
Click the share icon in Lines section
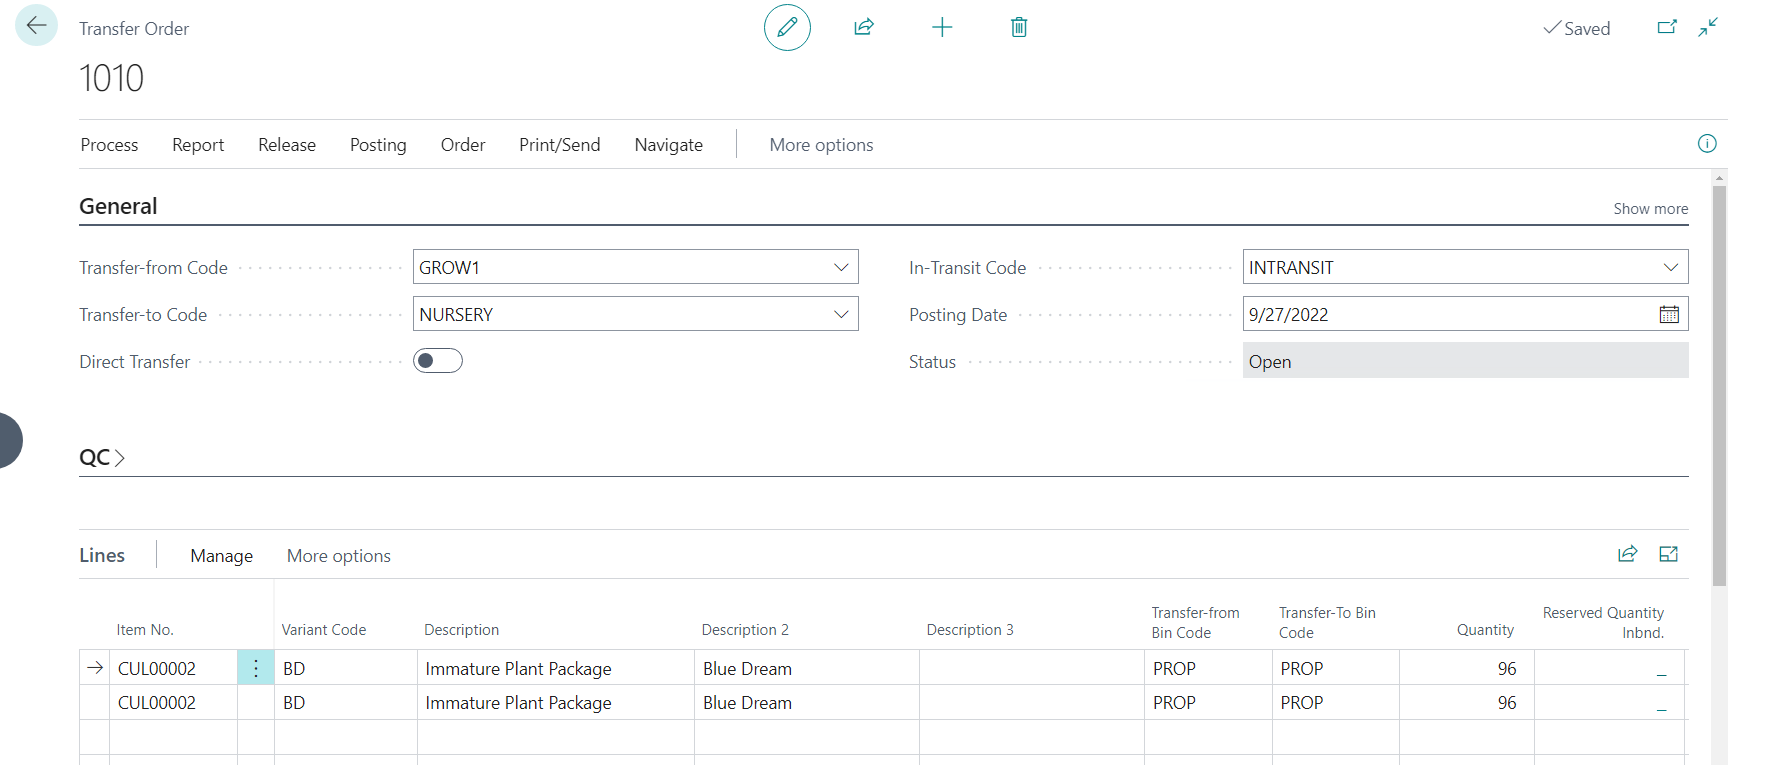1627,554
